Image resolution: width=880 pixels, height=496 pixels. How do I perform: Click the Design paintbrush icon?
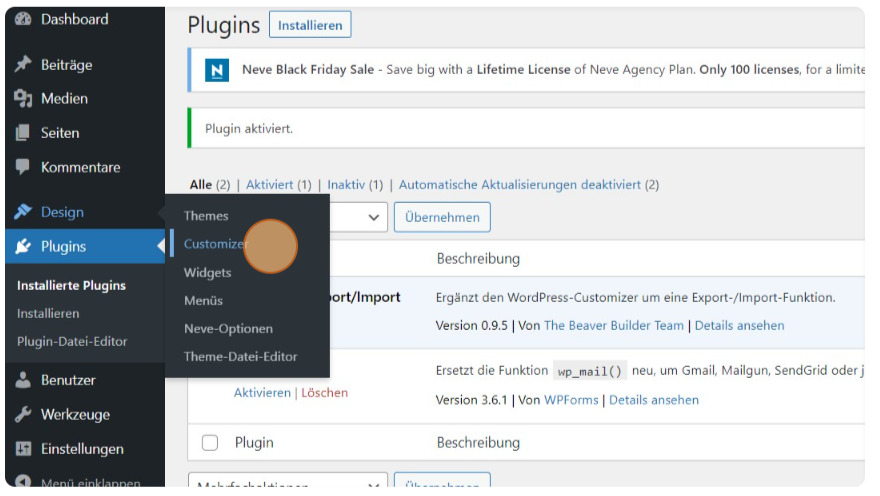tap(23, 212)
